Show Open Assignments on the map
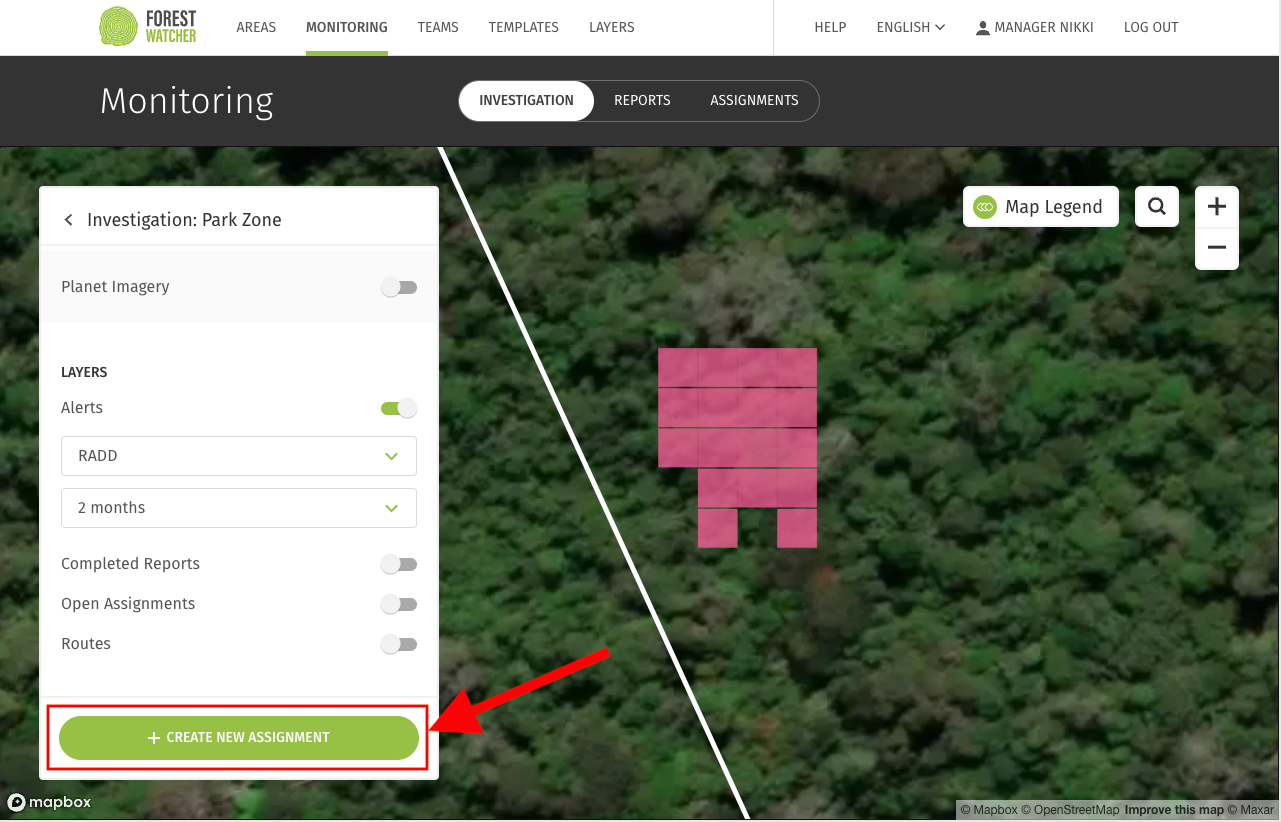1281x822 pixels. tap(398, 605)
